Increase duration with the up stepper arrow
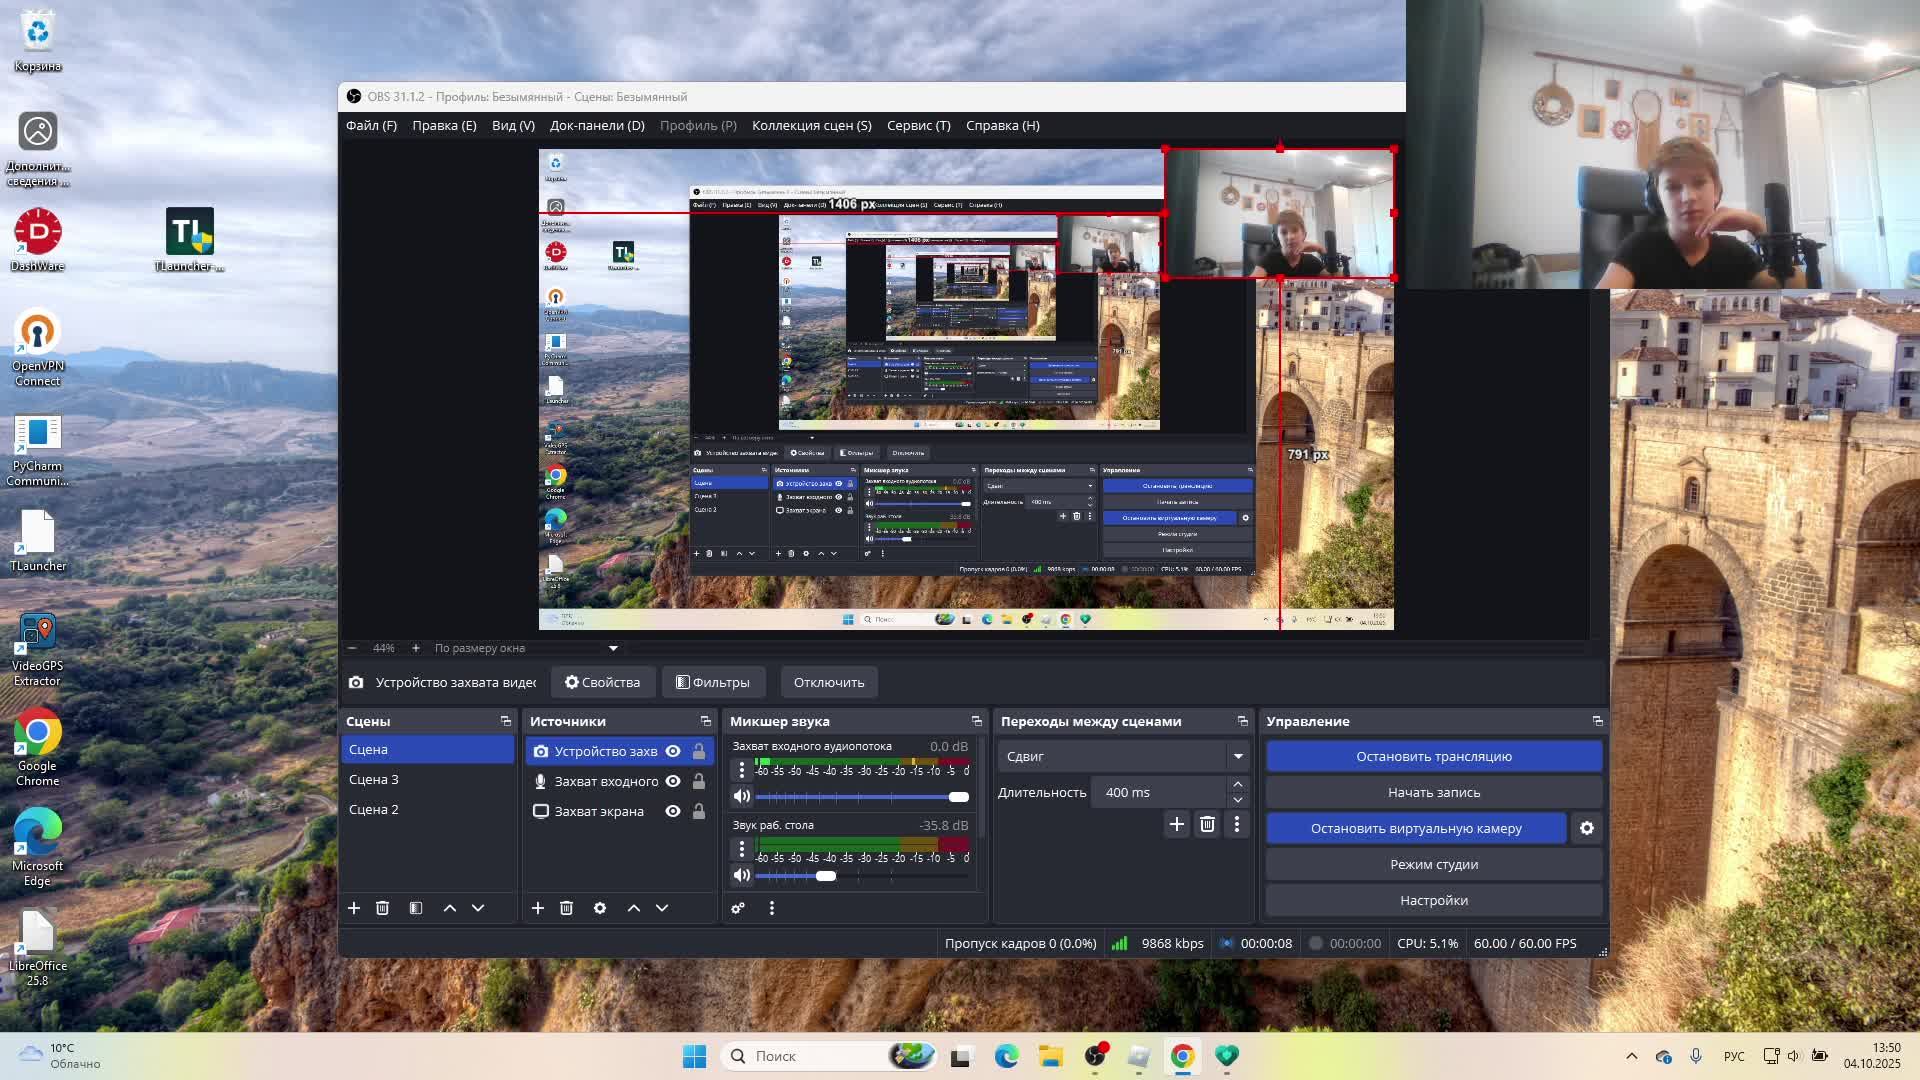The height and width of the screenshot is (1080, 1920). tap(1238, 785)
